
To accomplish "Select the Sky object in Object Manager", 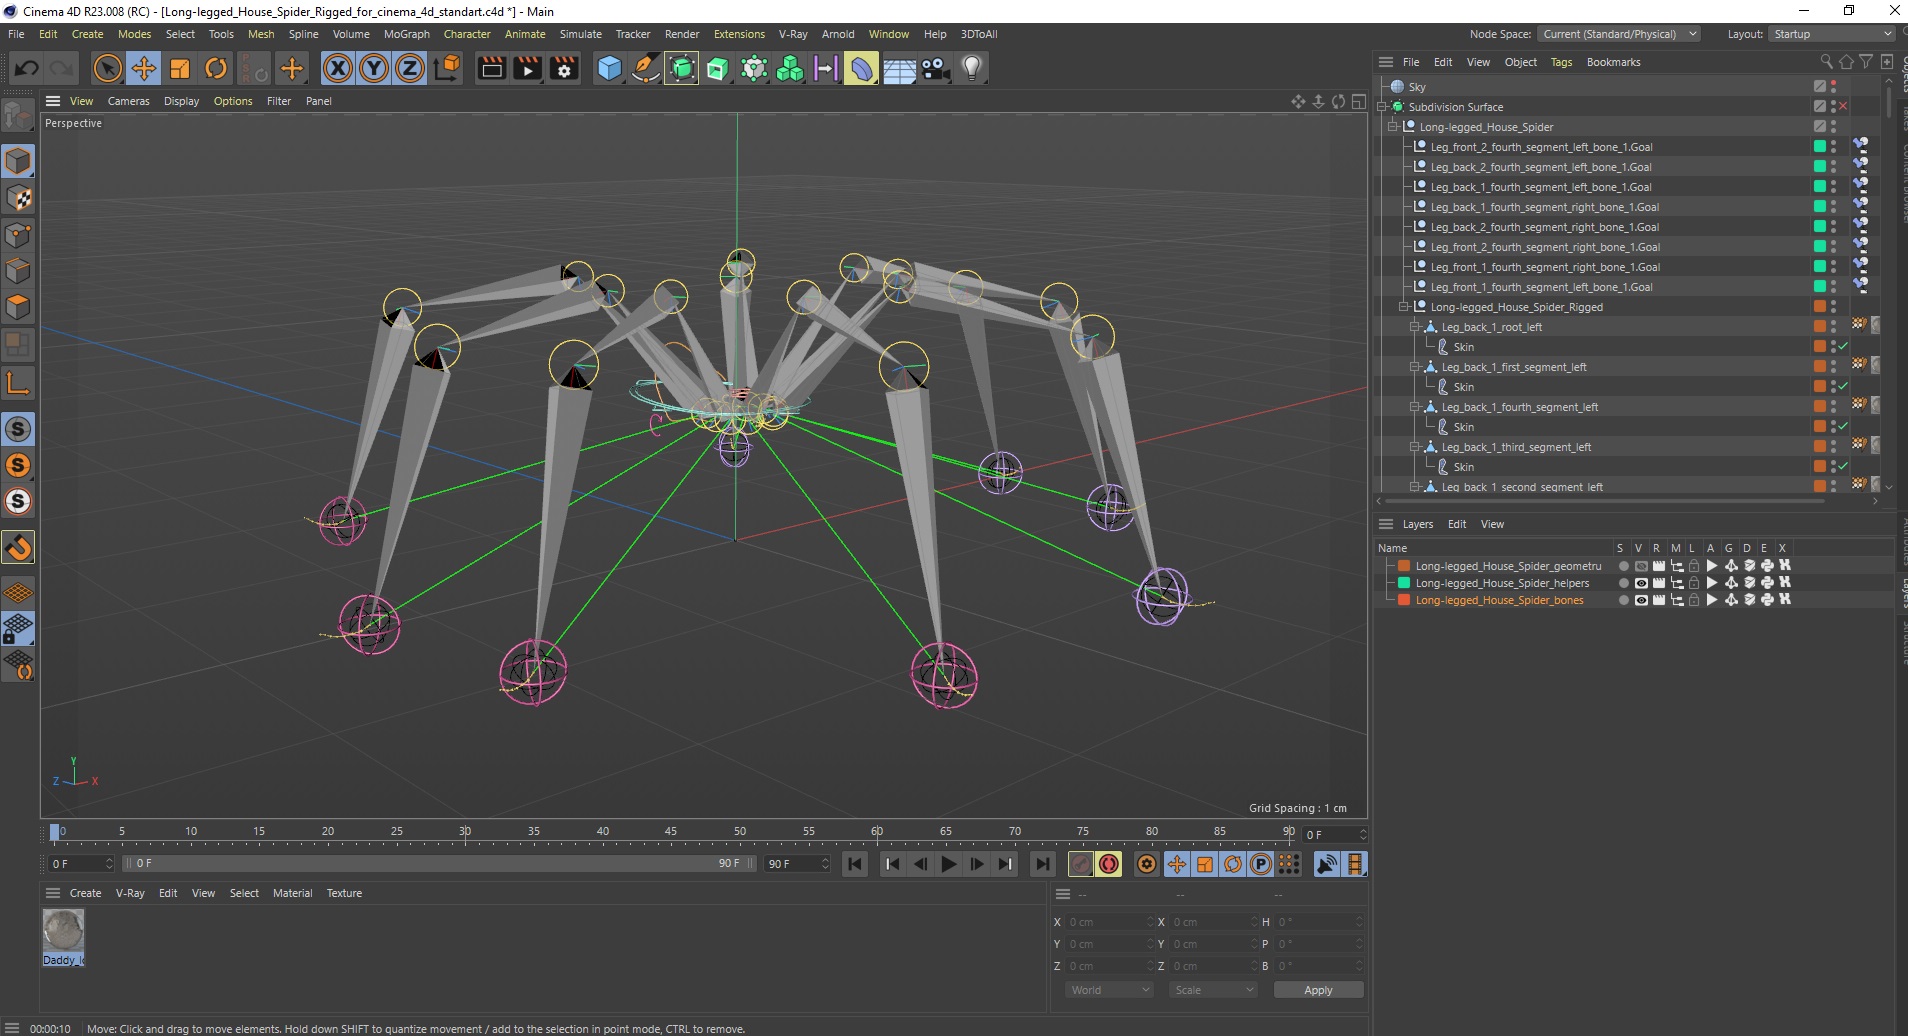I will point(1417,87).
